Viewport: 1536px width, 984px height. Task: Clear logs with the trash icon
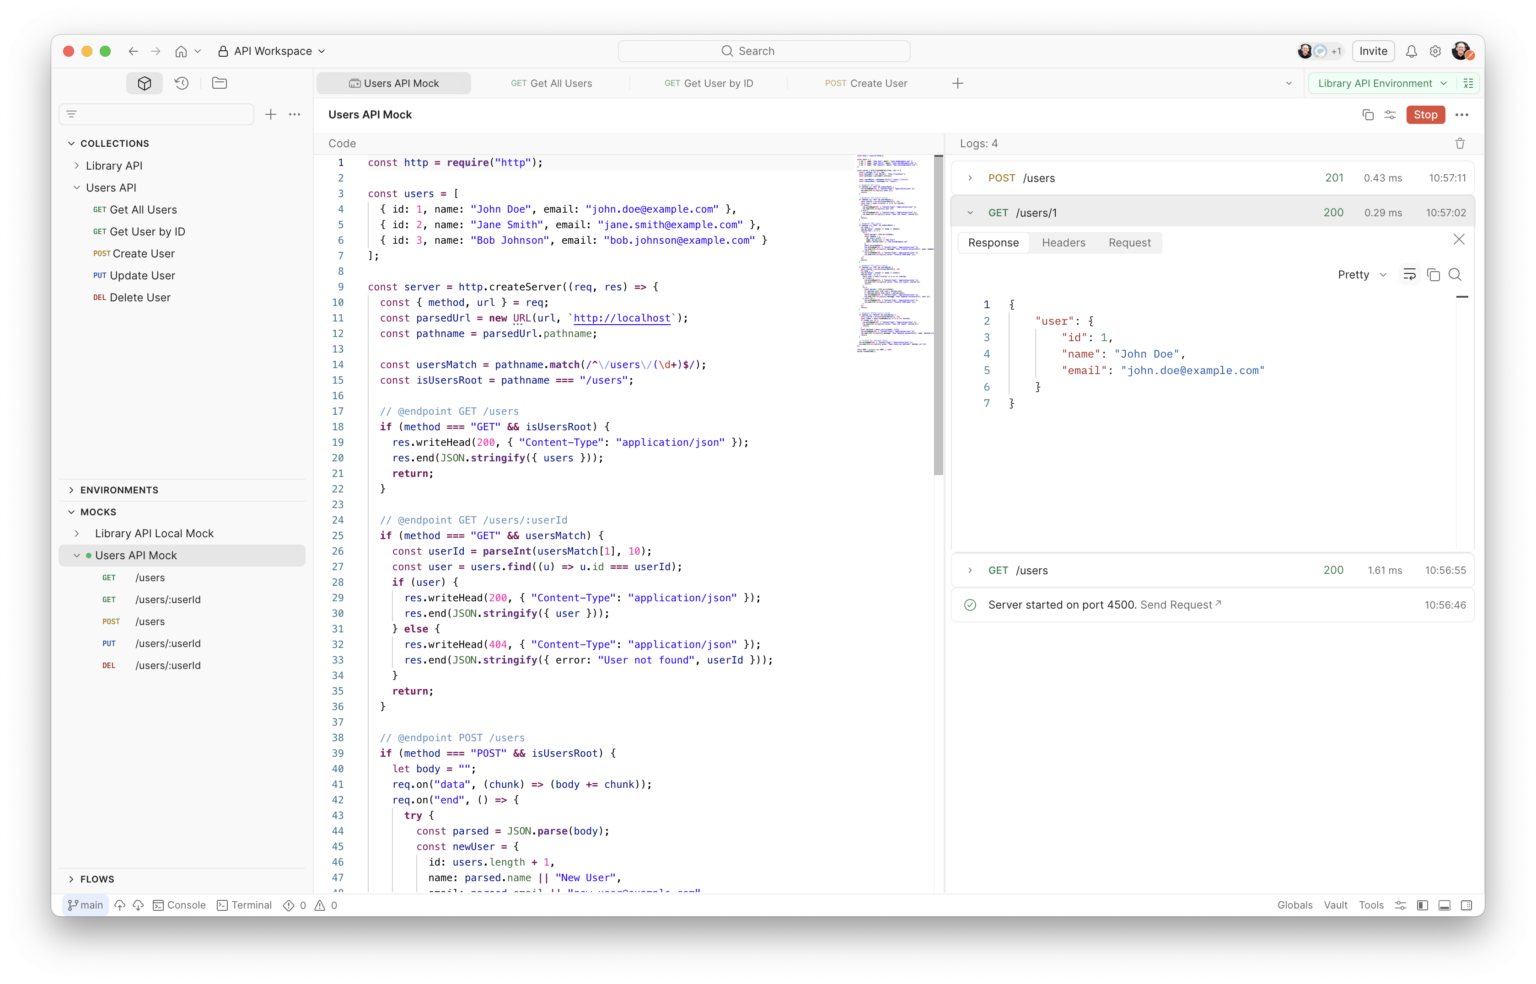click(1460, 143)
